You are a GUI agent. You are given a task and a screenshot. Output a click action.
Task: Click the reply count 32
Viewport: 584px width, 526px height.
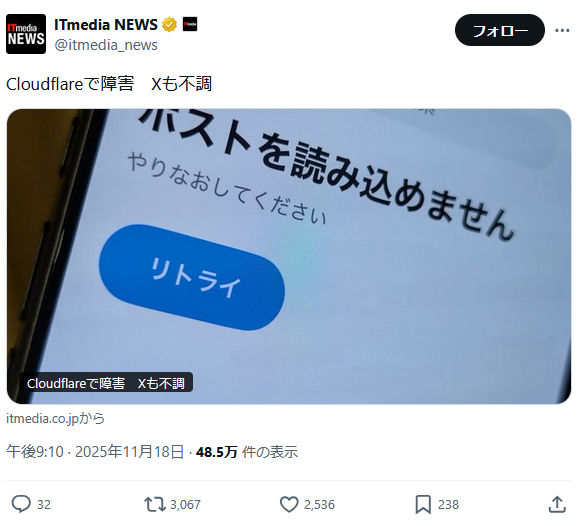(44, 505)
